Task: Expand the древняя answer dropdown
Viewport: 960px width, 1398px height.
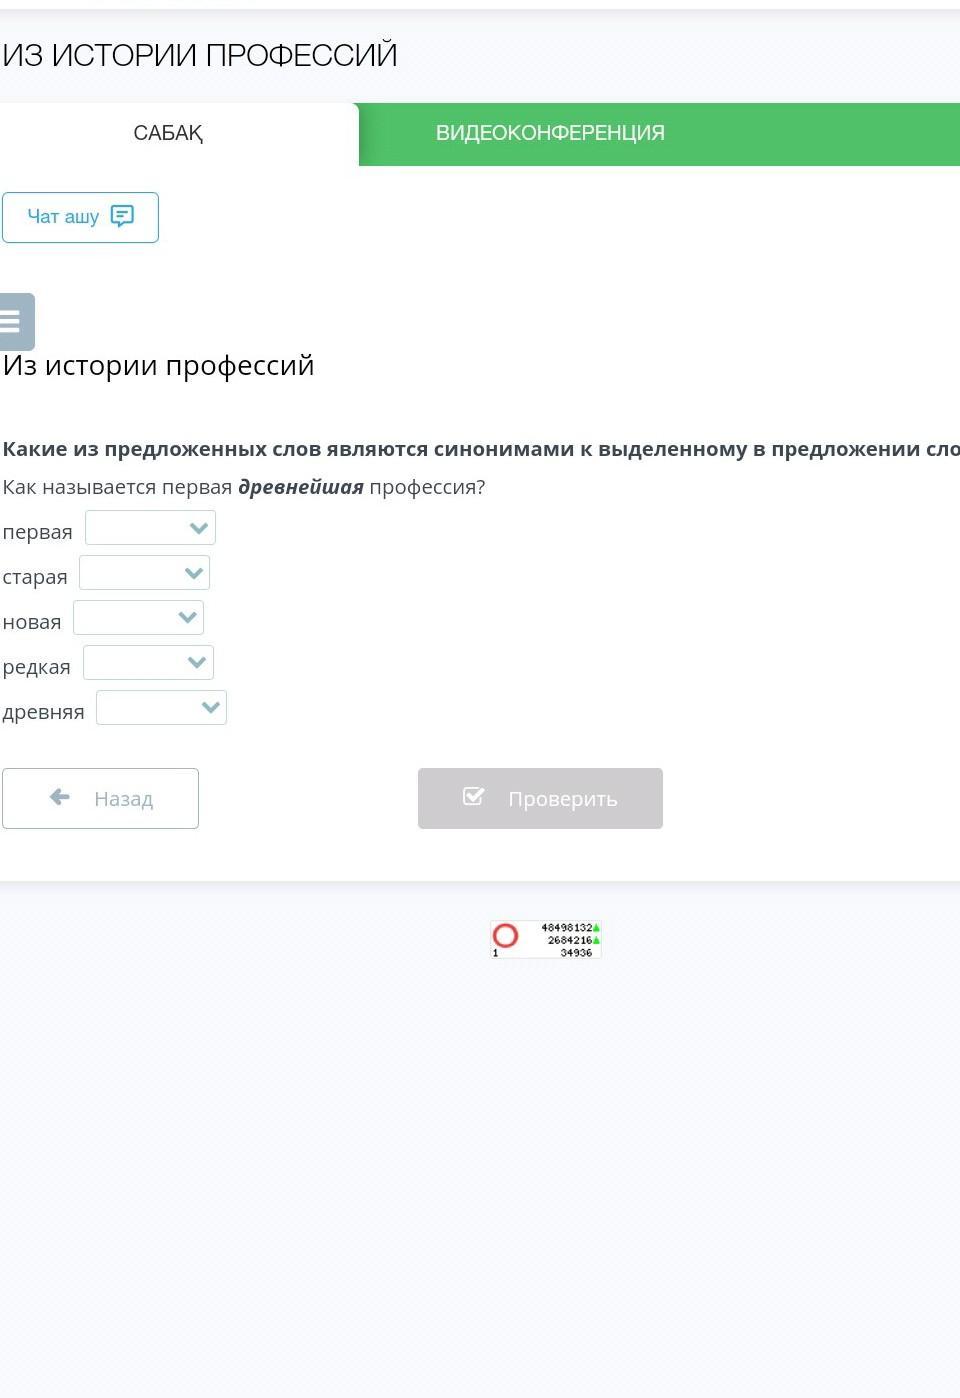Action: pyautogui.click(x=161, y=708)
